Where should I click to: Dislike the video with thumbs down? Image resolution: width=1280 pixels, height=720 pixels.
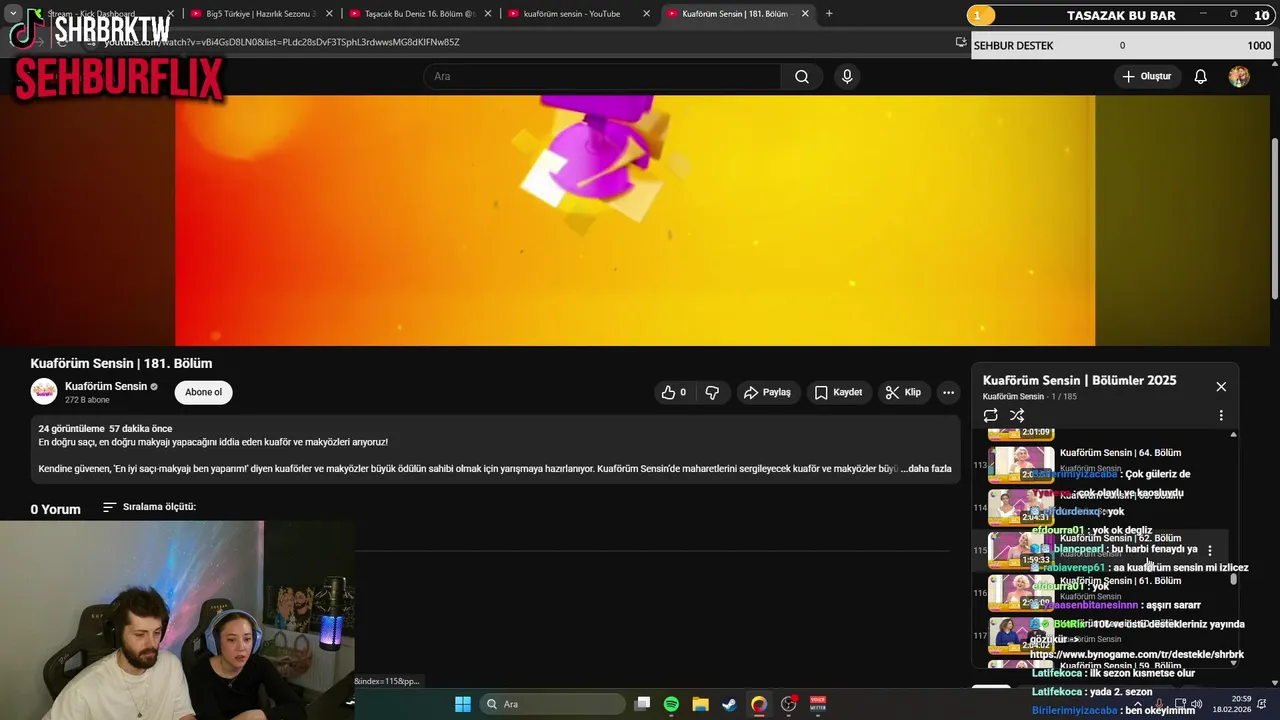(712, 392)
